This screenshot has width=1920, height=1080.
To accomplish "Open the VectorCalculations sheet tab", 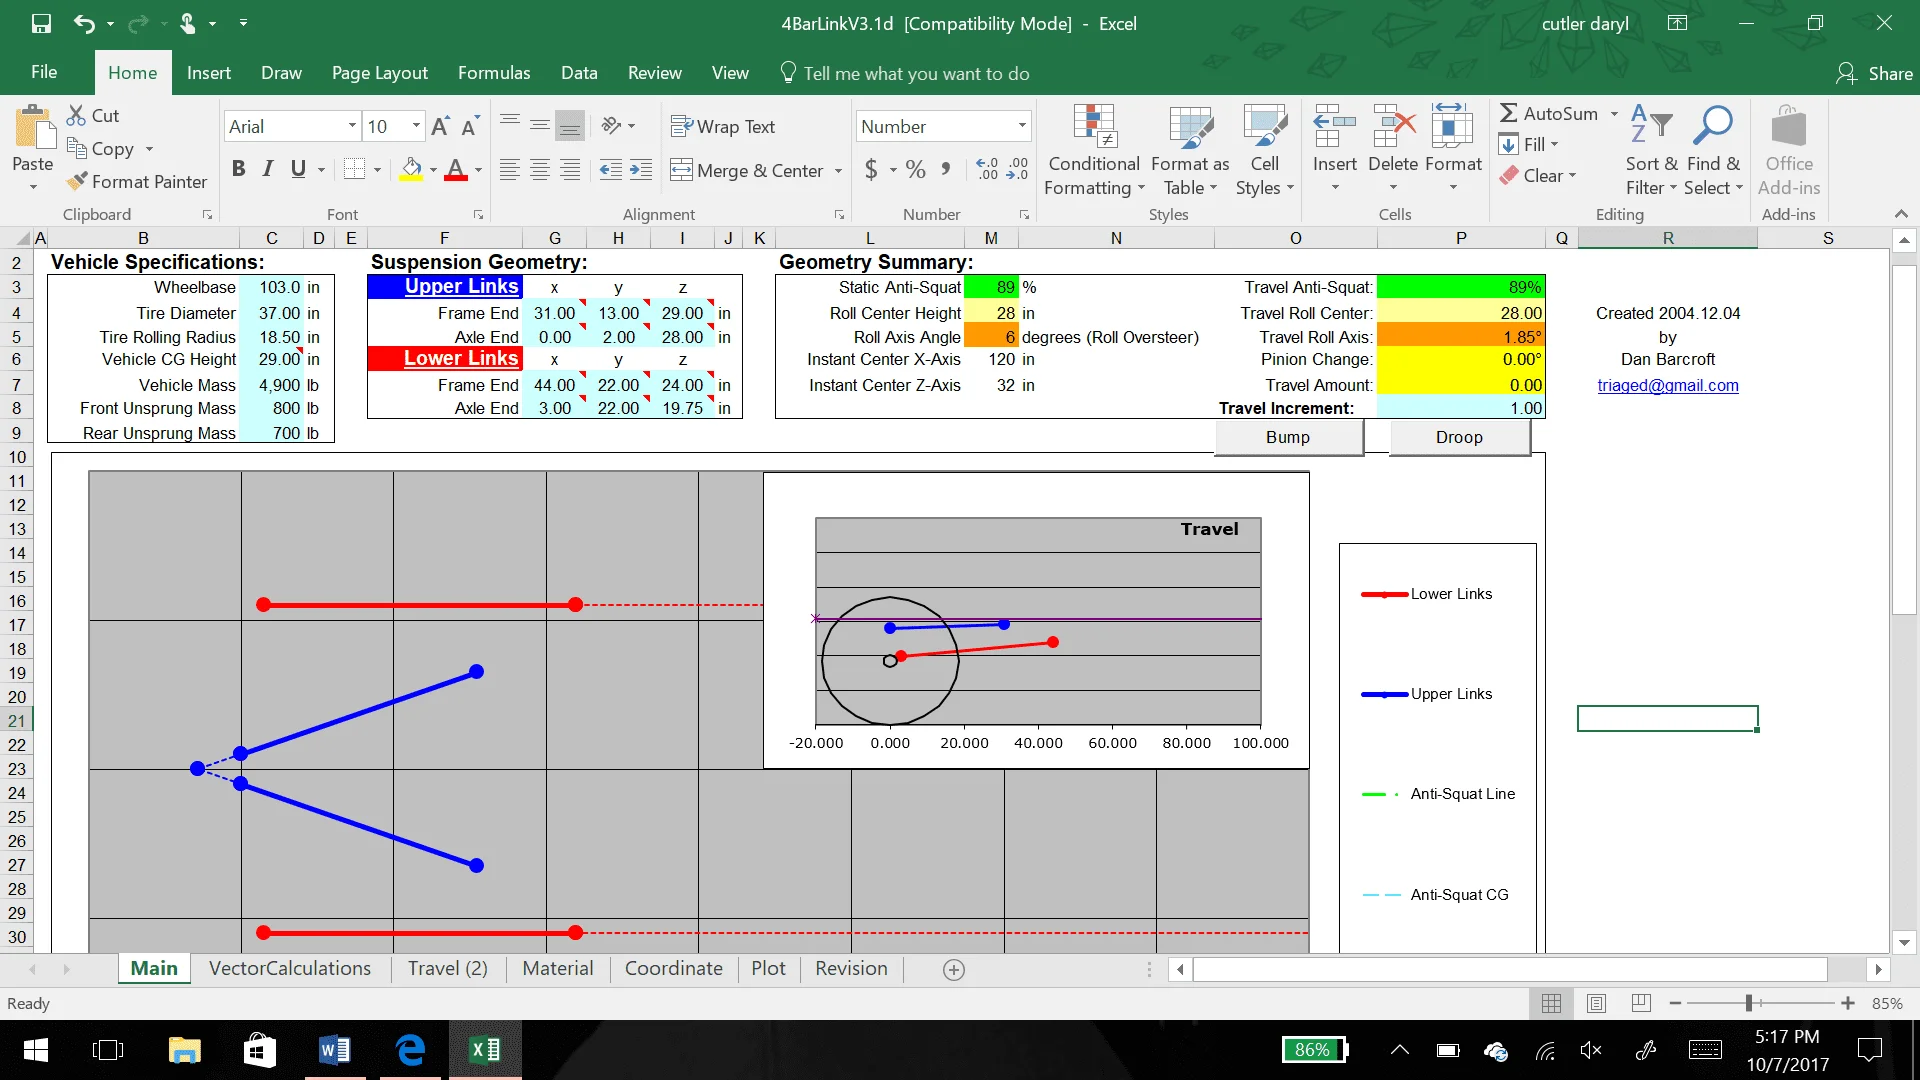I will pyautogui.click(x=290, y=968).
